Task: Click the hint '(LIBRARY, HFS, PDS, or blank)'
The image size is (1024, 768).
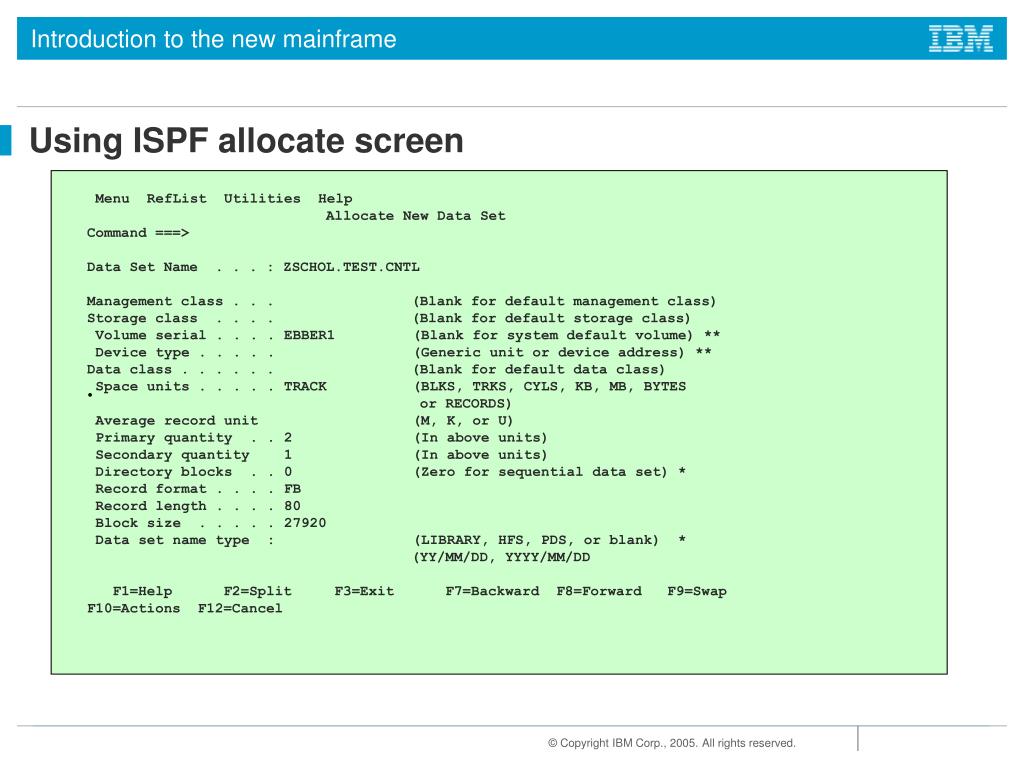Action: click(x=536, y=541)
